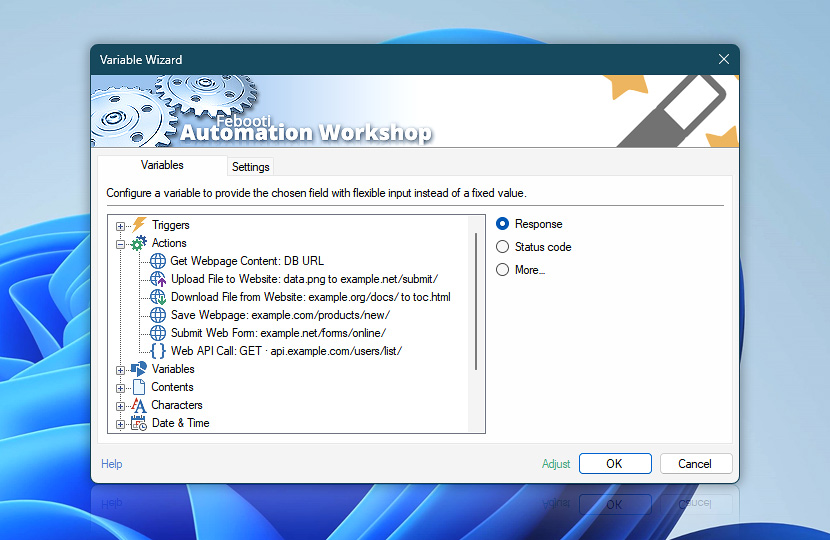Click the Adjust link
Image resolution: width=830 pixels, height=540 pixels.
coord(556,464)
